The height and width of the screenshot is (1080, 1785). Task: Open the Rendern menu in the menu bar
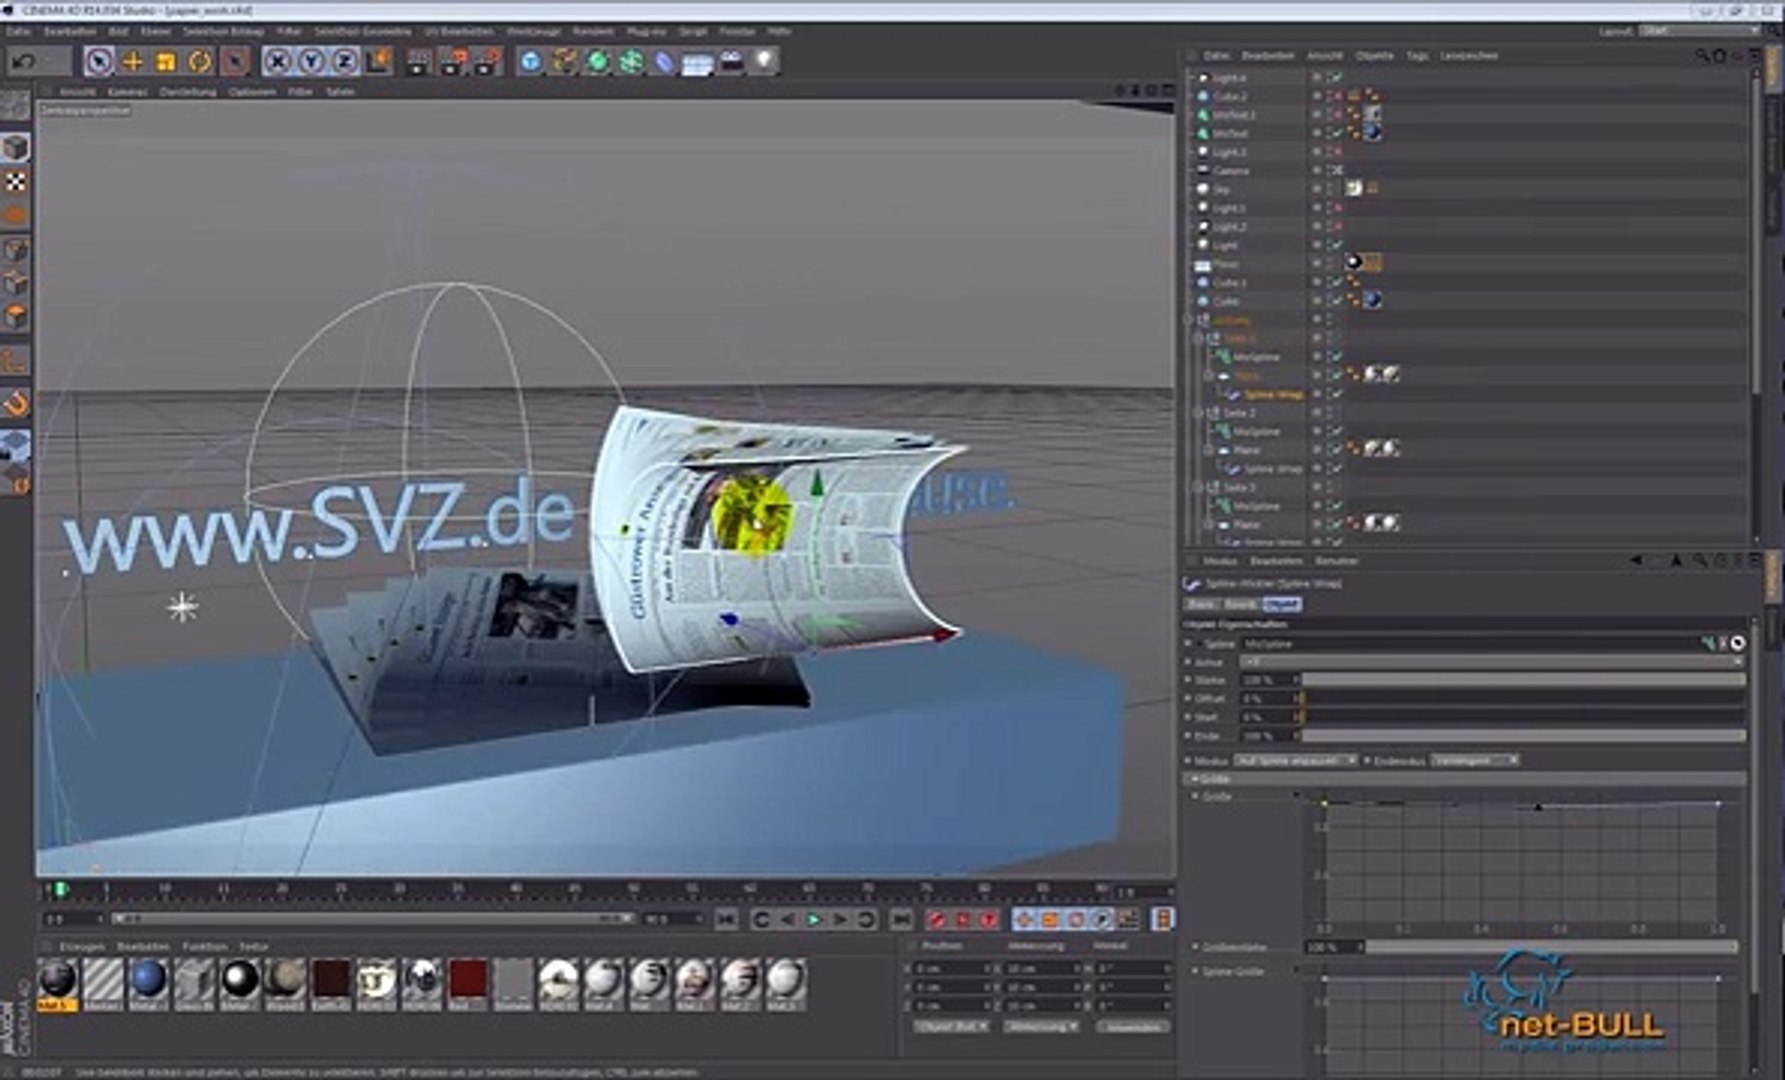tap(592, 31)
